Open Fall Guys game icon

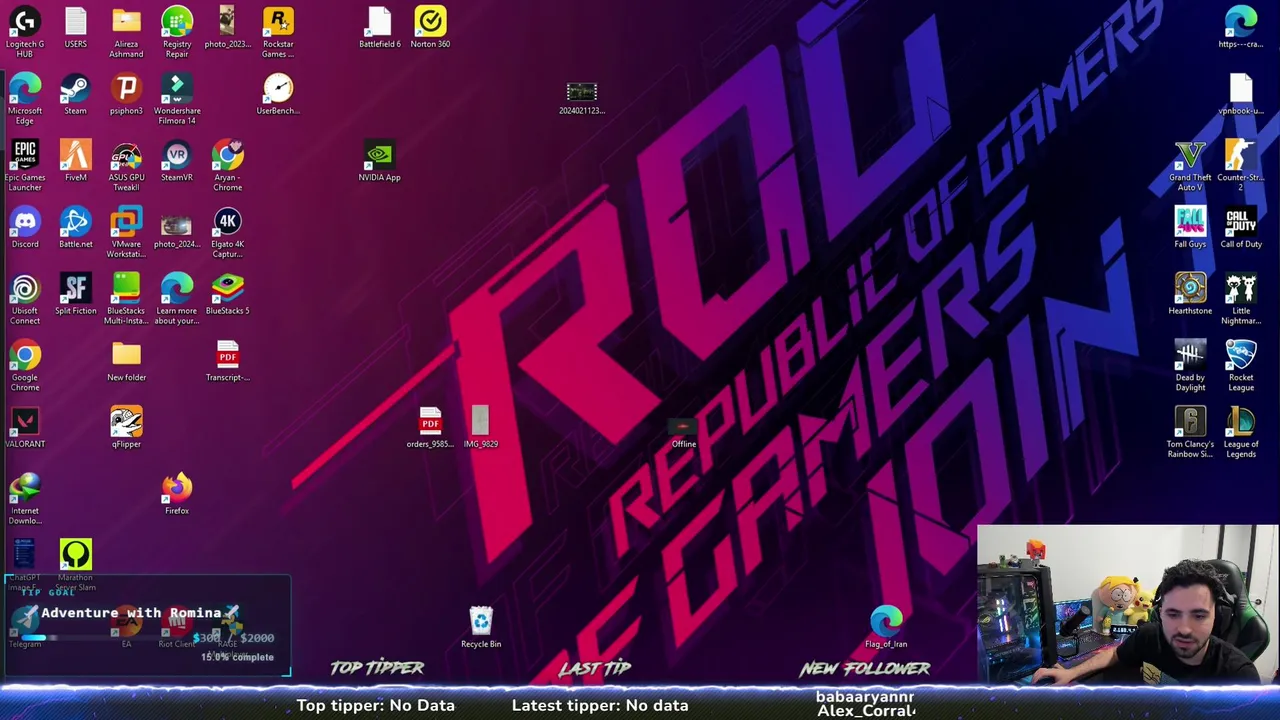pos(1190,227)
